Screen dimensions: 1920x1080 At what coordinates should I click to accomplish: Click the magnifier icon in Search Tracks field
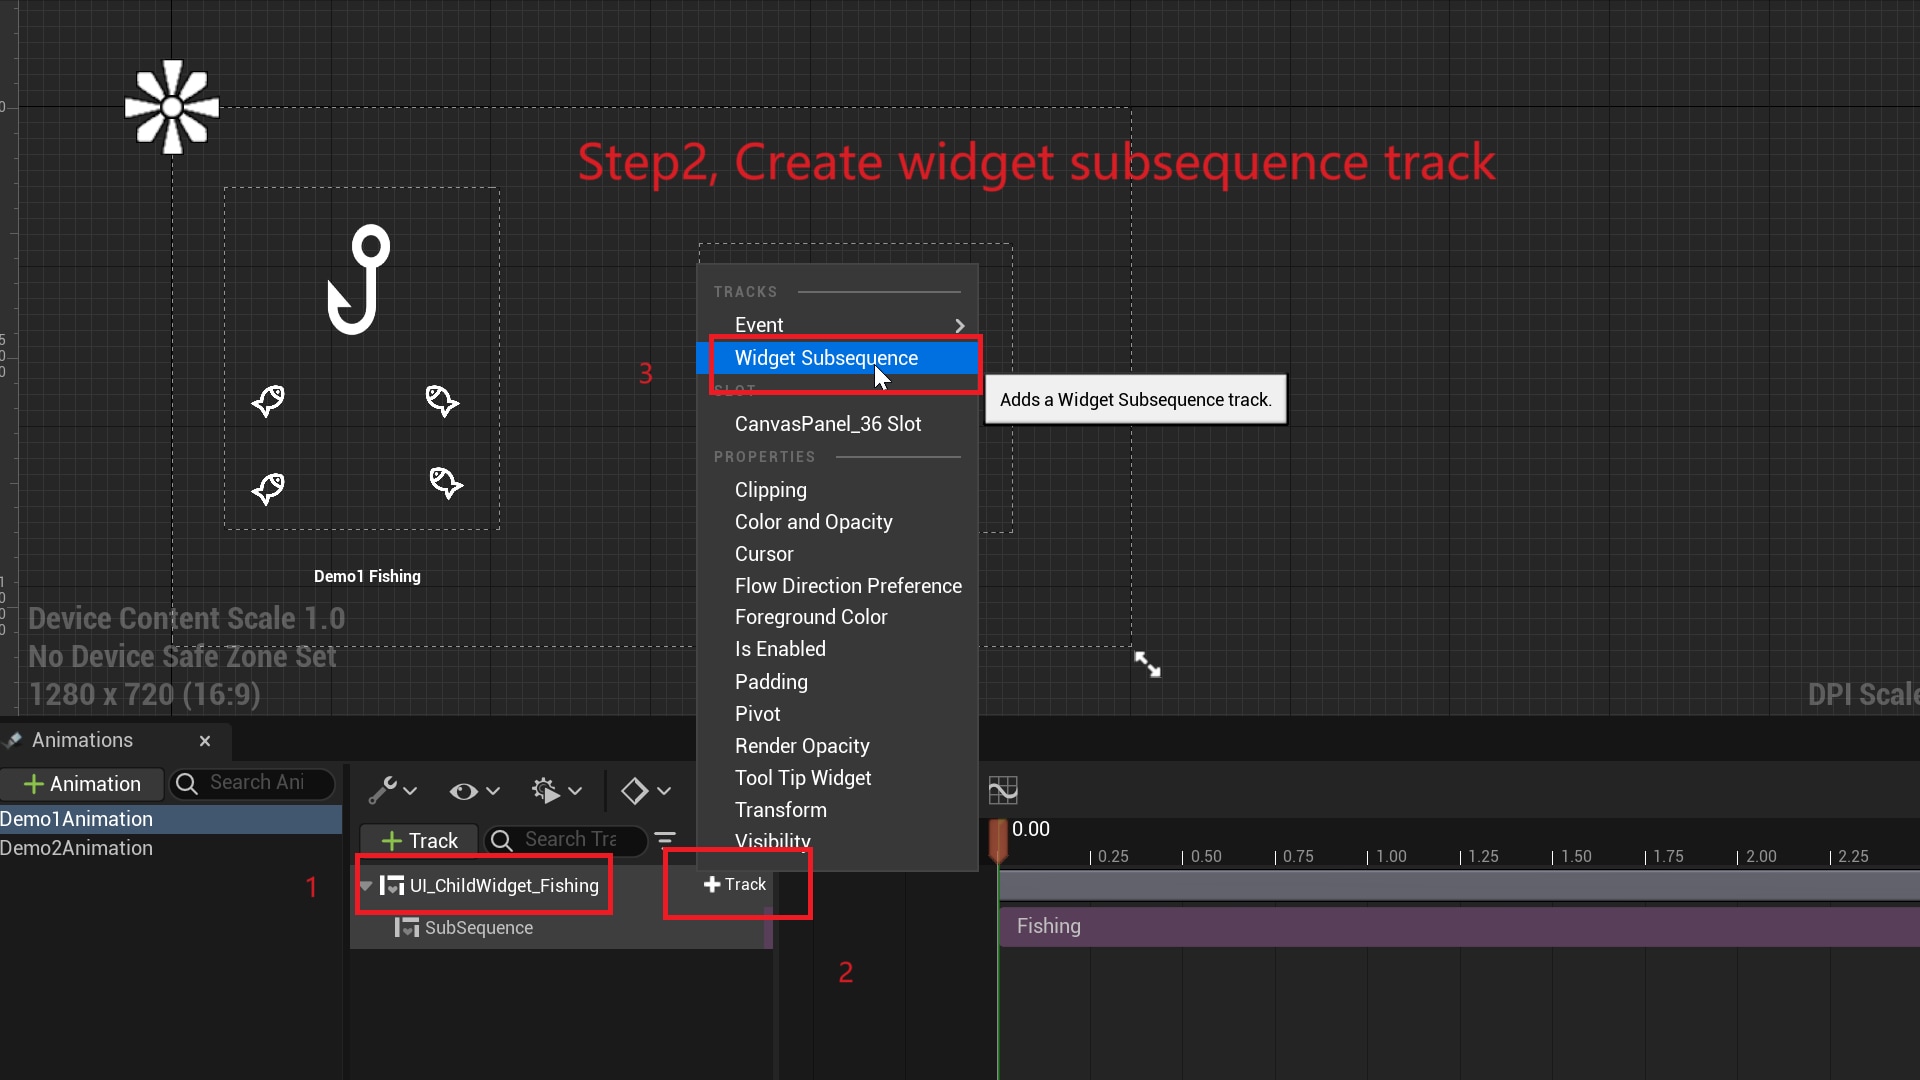click(x=503, y=840)
